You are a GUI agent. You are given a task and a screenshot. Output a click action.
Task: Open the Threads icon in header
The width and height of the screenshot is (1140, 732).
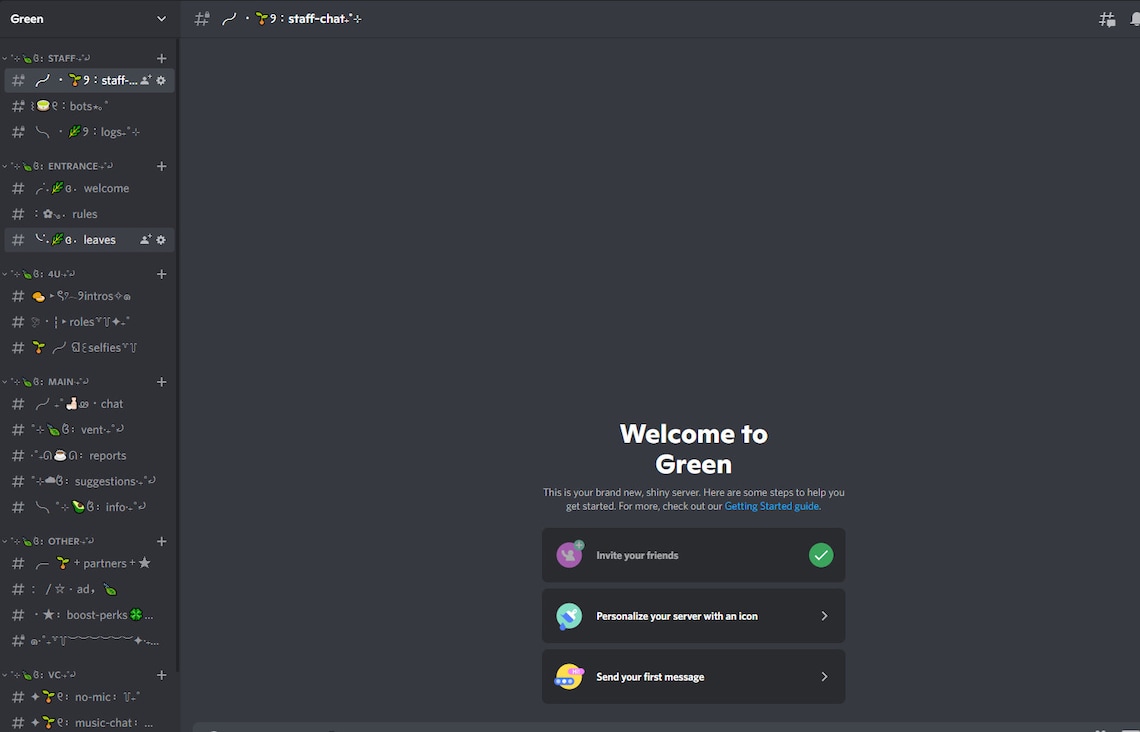pyautogui.click(x=1107, y=20)
